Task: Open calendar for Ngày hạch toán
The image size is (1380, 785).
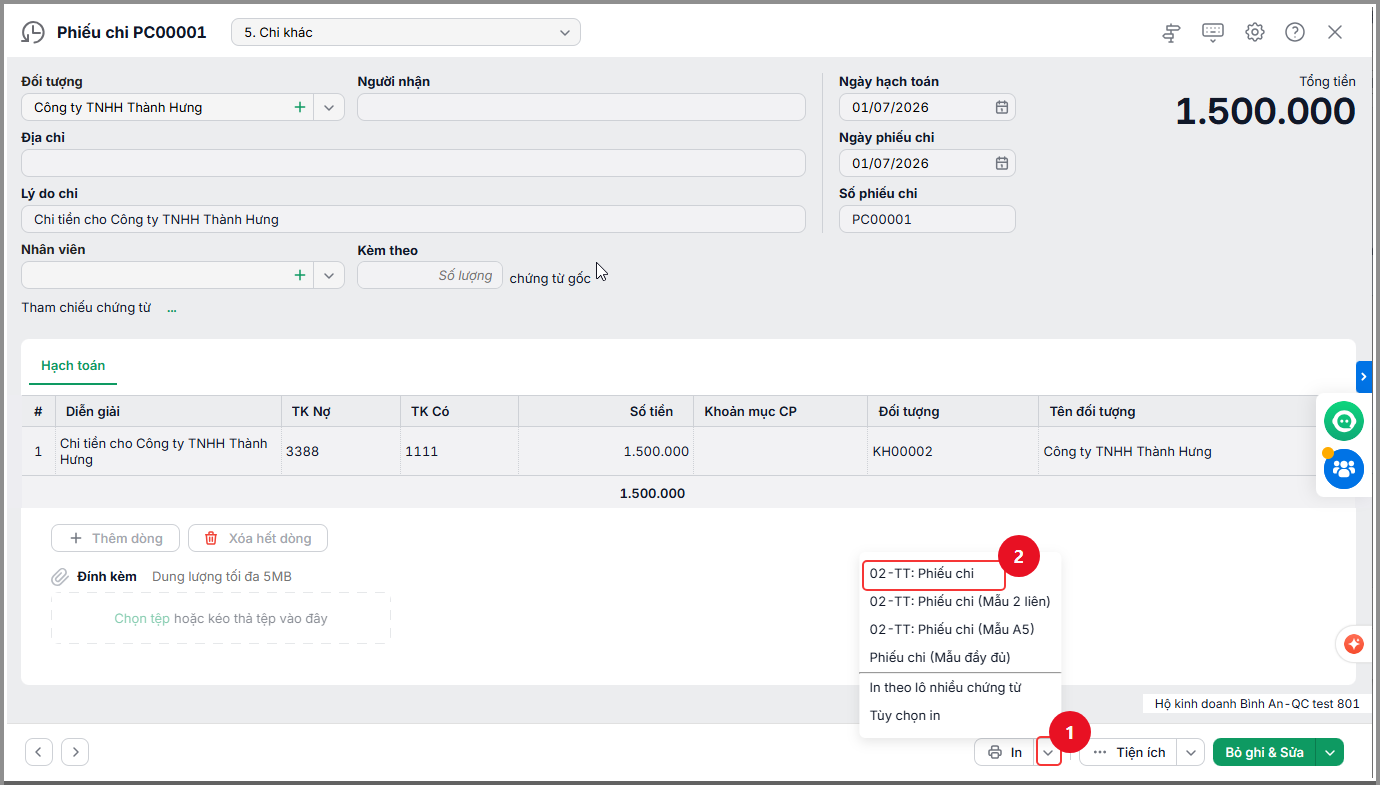Action: pyautogui.click(x=1001, y=107)
